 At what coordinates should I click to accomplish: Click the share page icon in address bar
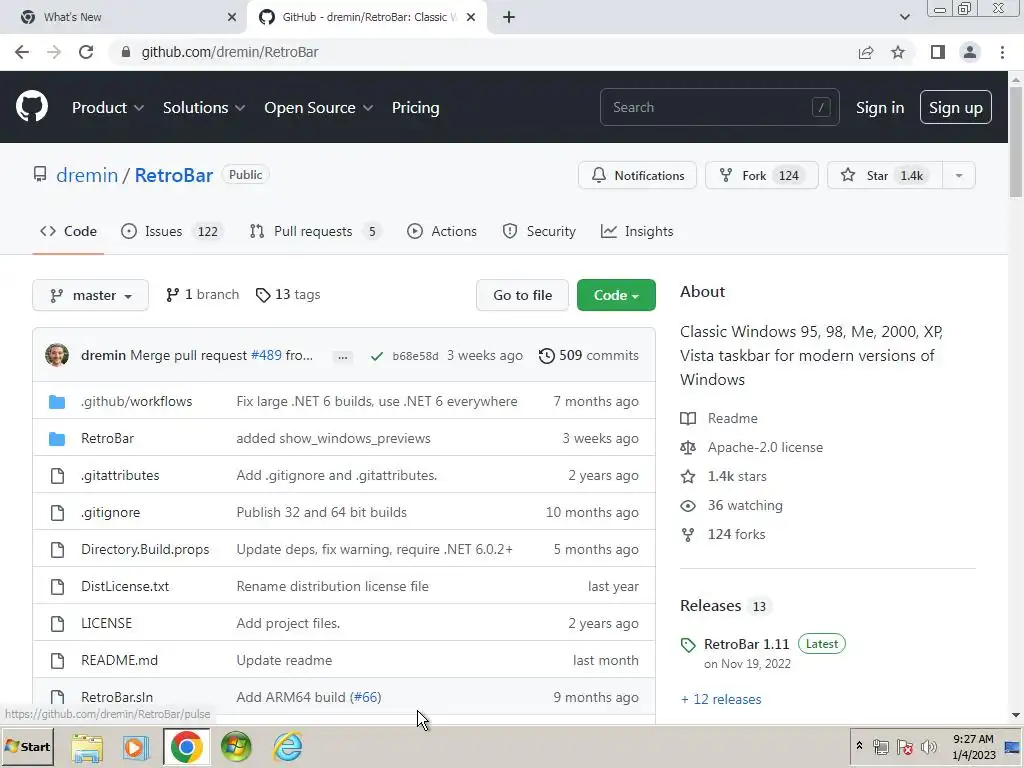[x=866, y=52]
